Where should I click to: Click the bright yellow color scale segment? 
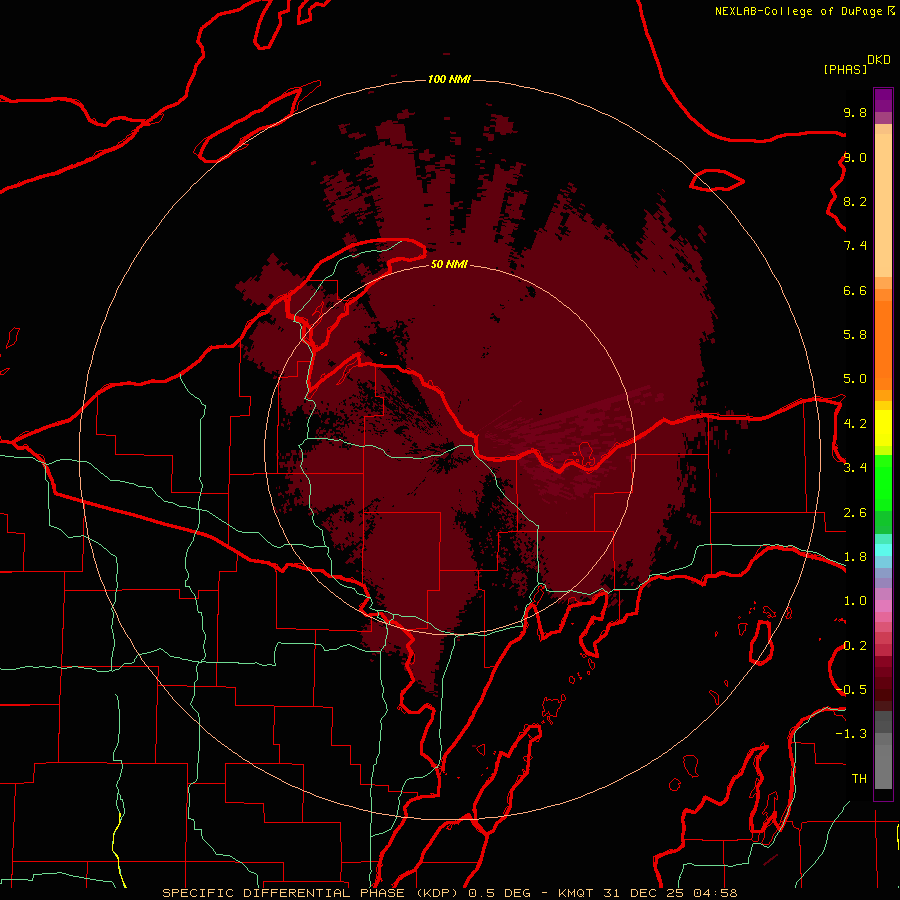coord(883,428)
